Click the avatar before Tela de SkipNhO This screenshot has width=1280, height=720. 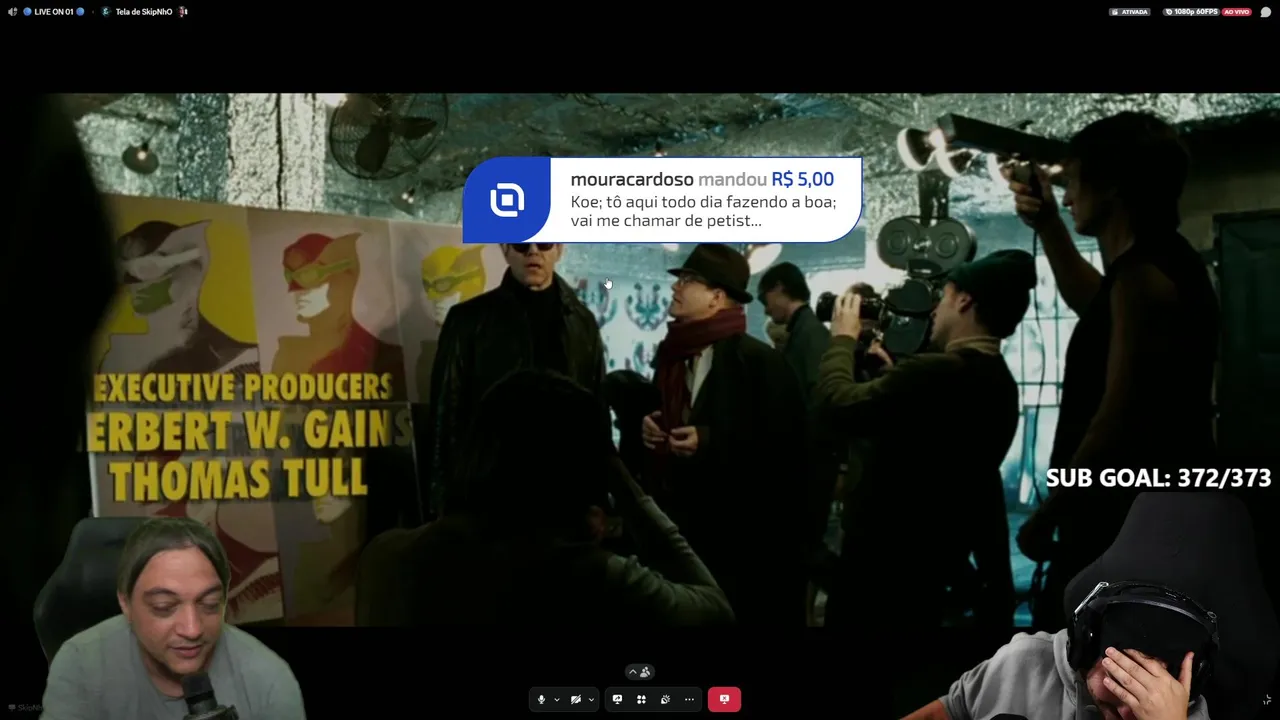tap(106, 12)
